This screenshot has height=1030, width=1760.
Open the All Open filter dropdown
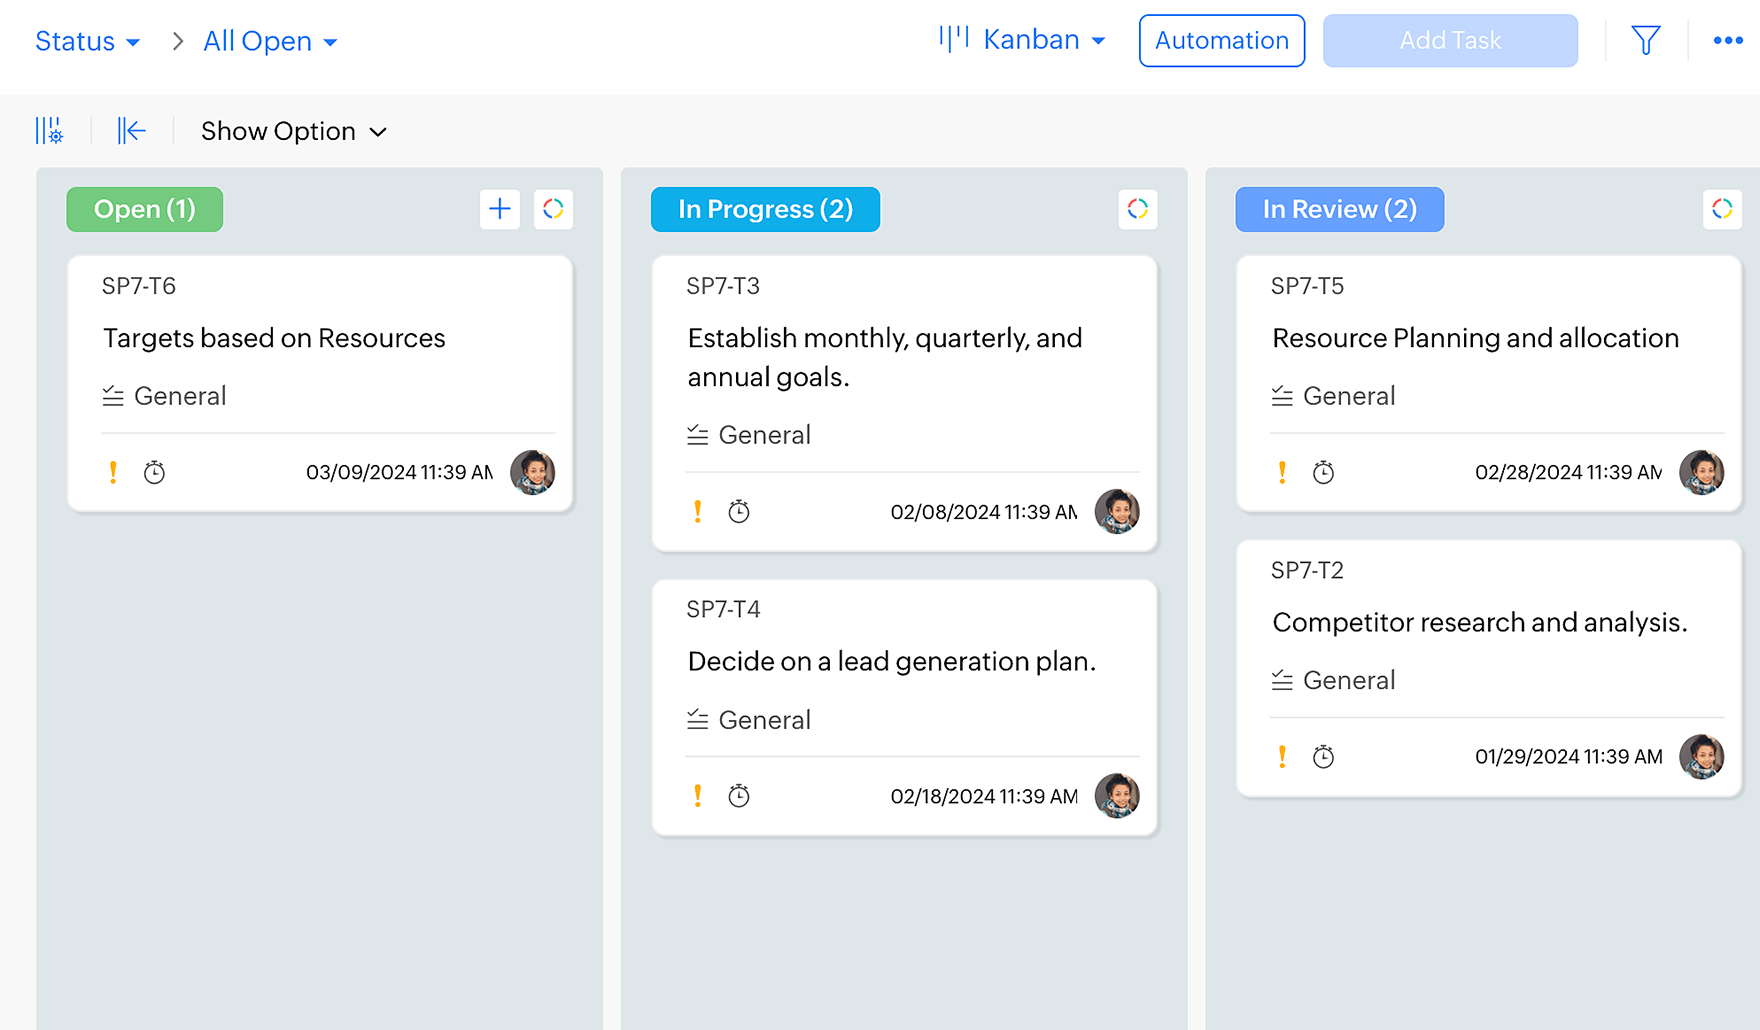click(x=270, y=41)
